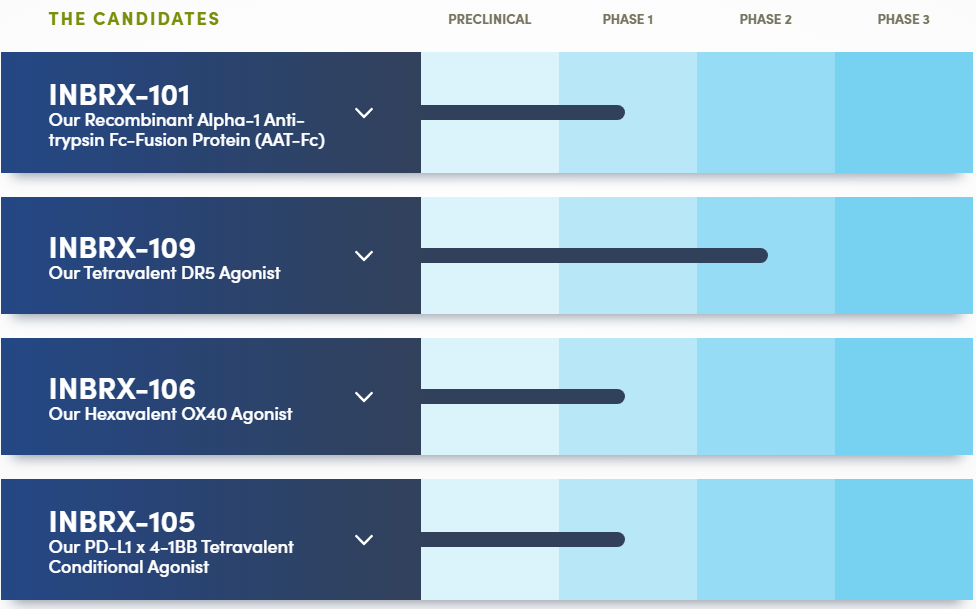Viewport: 976px width, 609px height.
Task: Expand the INBRX-109 candidate chevron
Action: [x=364, y=256]
